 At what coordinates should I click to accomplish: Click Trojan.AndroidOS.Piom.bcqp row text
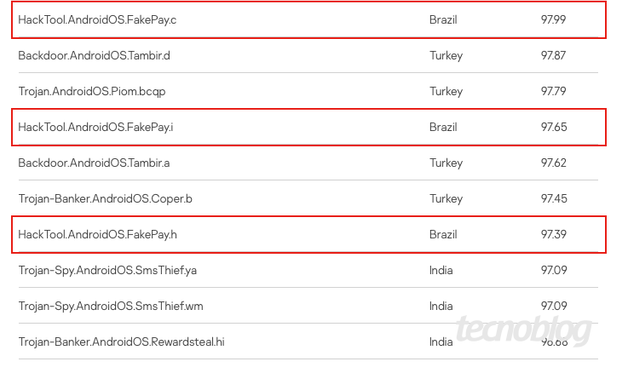(92, 91)
